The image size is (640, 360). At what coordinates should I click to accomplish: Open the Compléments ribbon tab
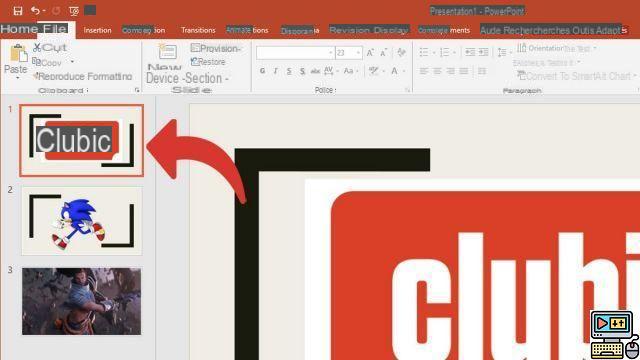[444, 30]
